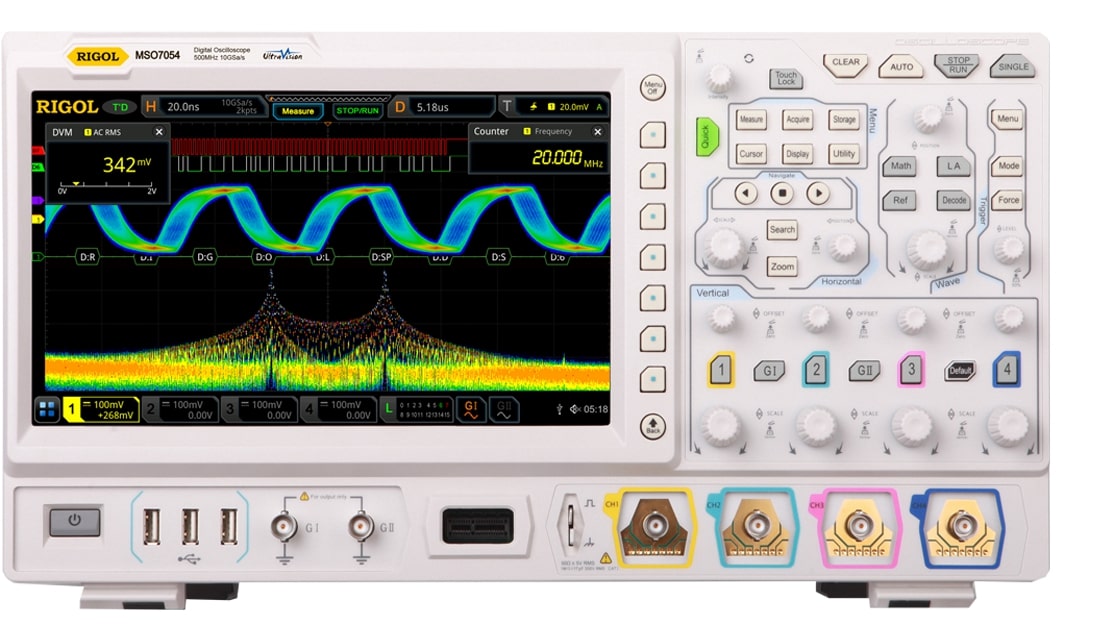
Task: Select the D:G decode label on the bus
Action: point(205,257)
